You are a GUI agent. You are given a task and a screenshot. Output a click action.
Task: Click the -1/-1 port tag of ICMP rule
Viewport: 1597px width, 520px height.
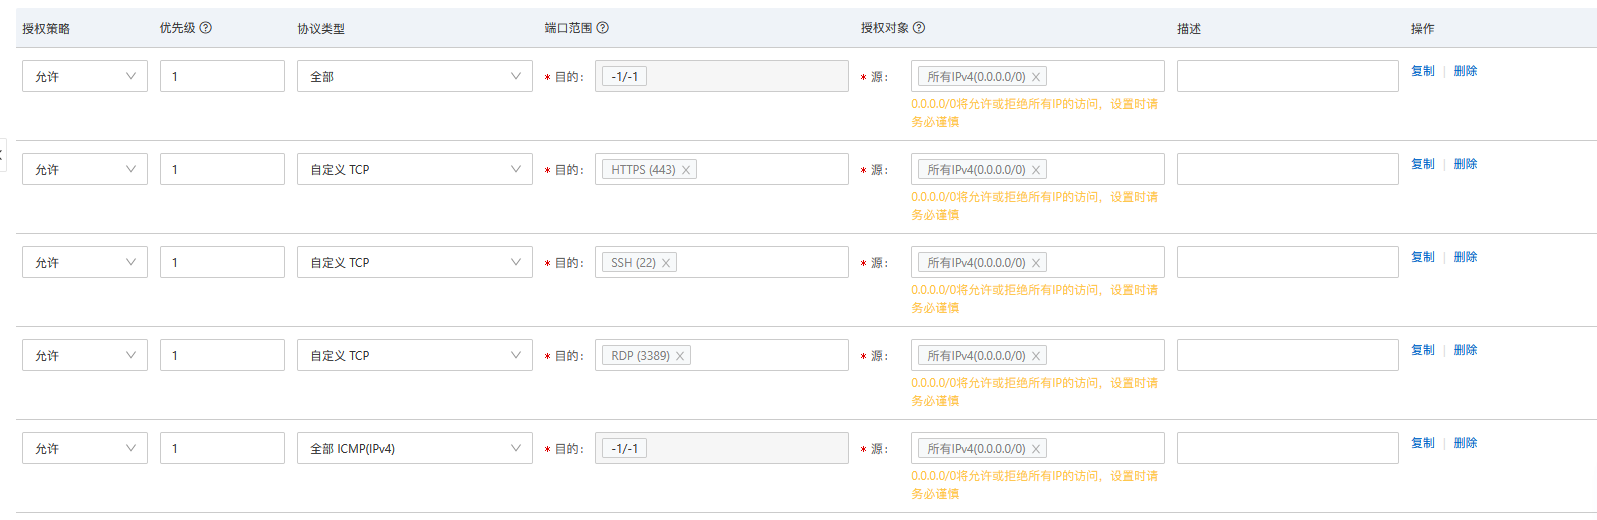[624, 449]
